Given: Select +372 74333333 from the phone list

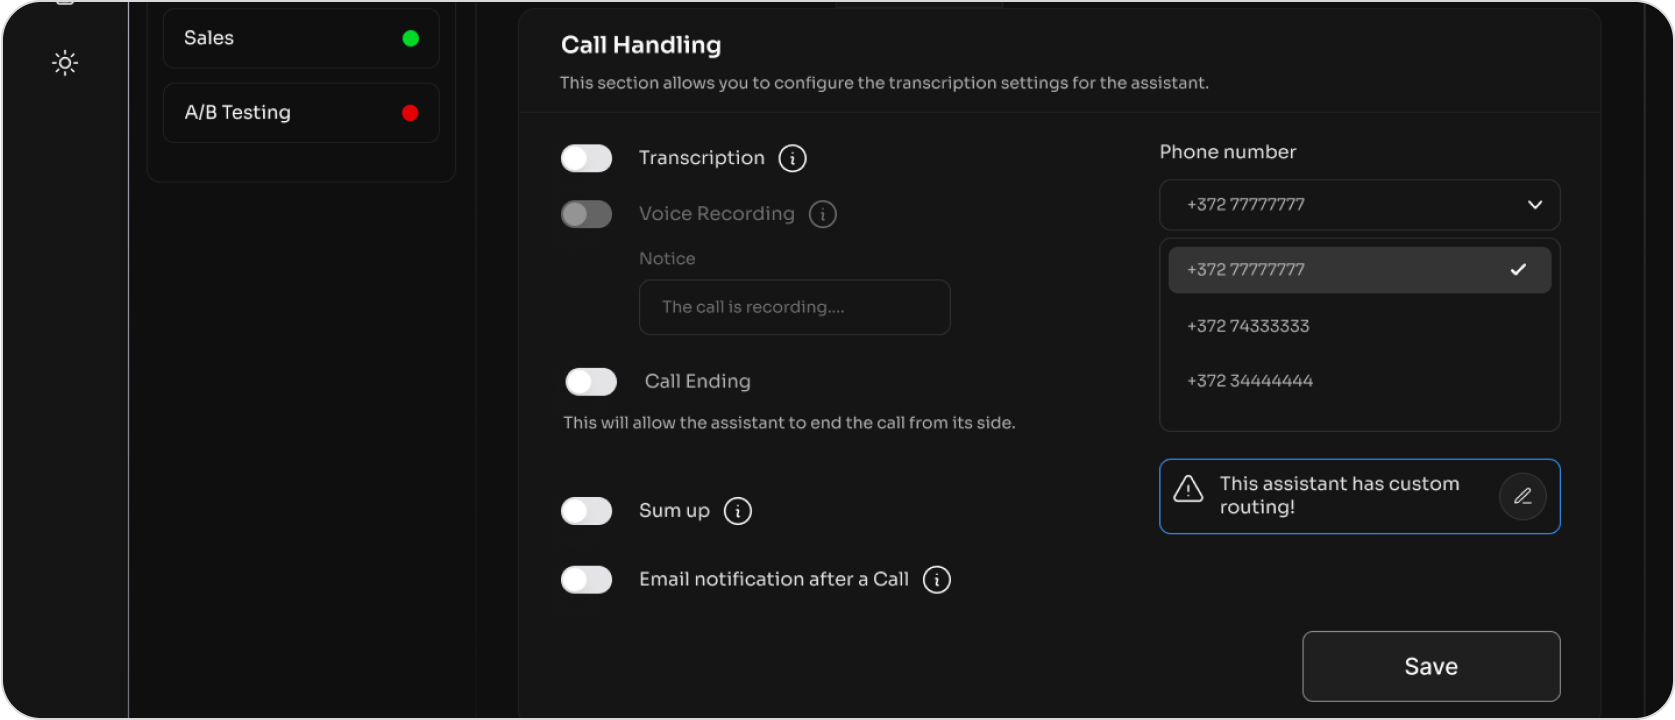Looking at the screenshot, I should click(x=1248, y=326).
